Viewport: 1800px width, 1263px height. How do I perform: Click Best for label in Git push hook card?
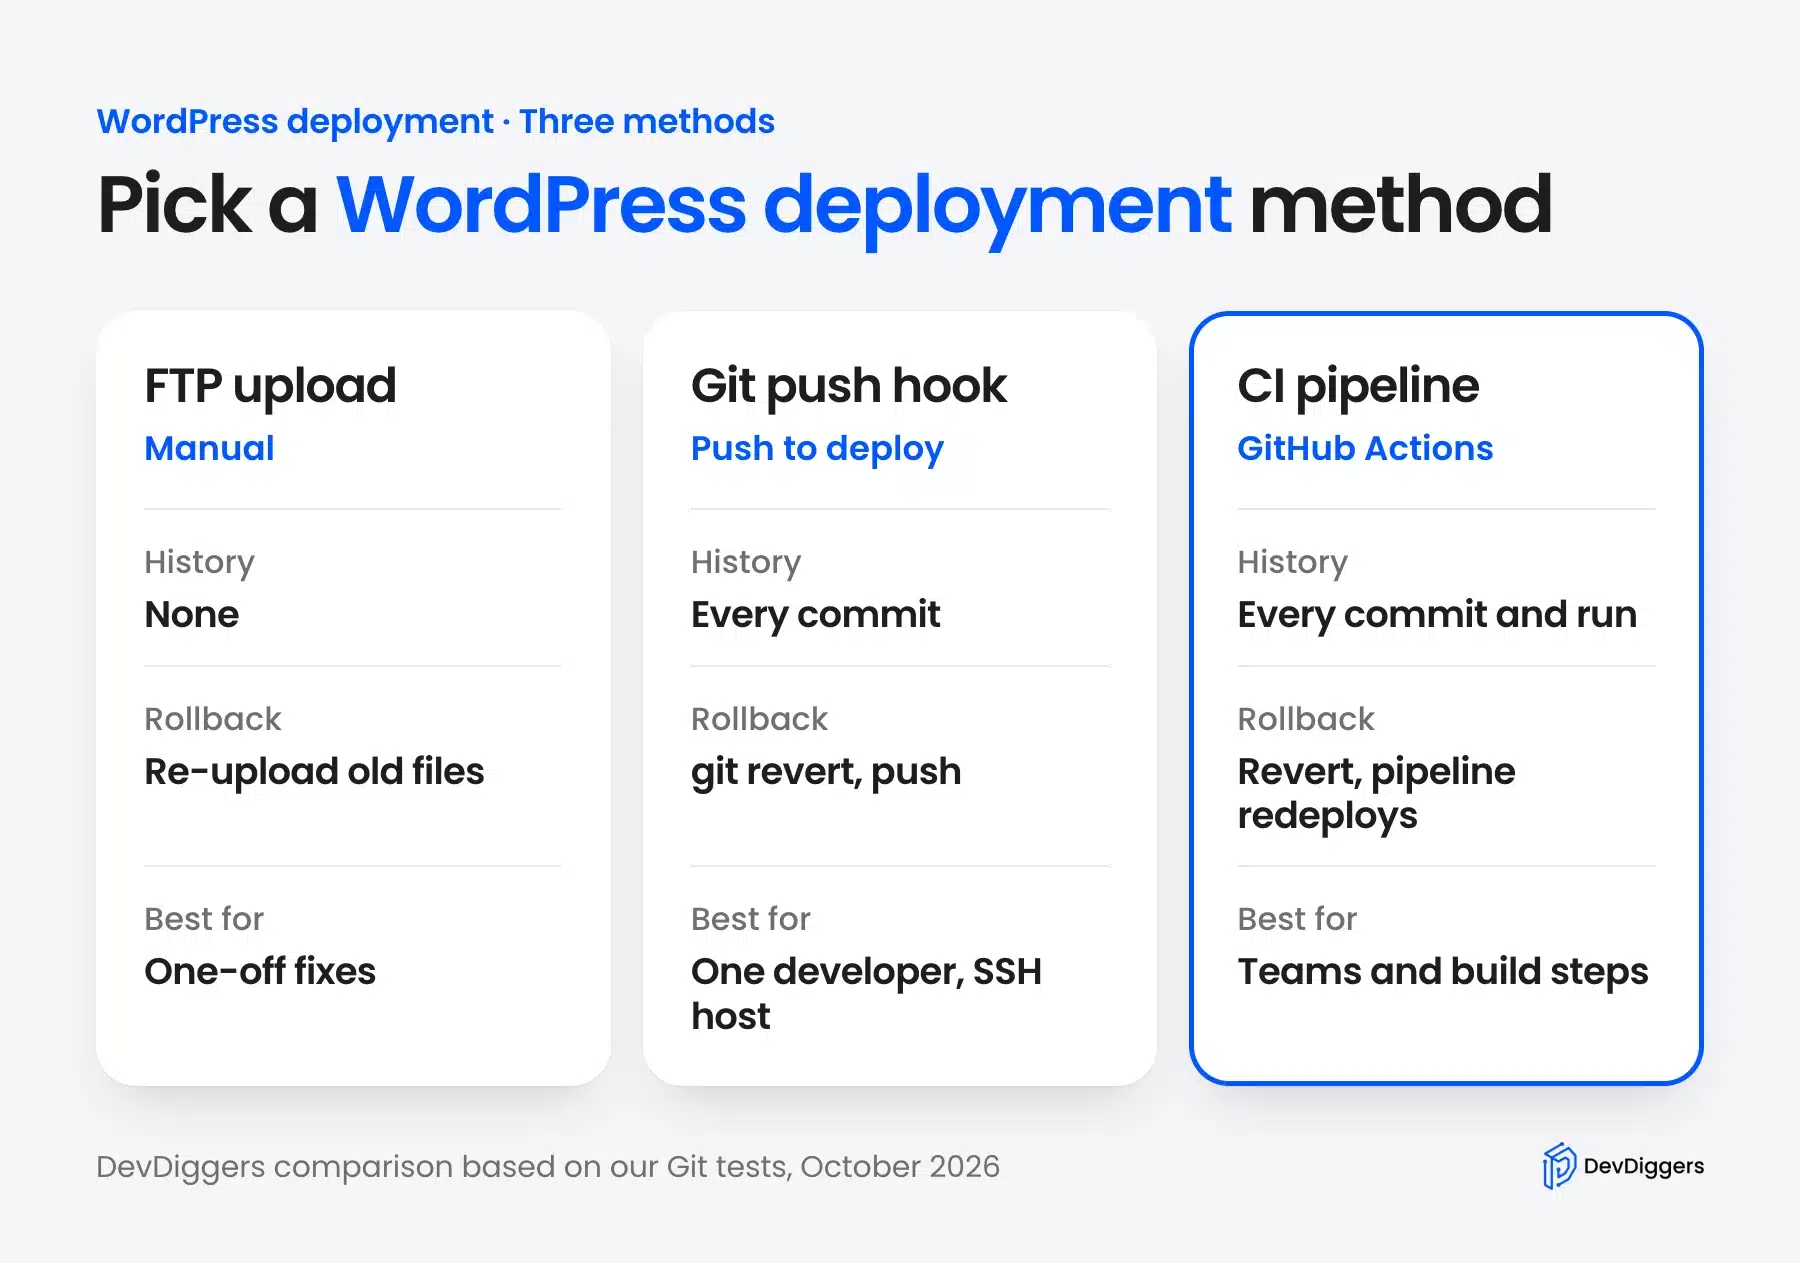point(750,919)
